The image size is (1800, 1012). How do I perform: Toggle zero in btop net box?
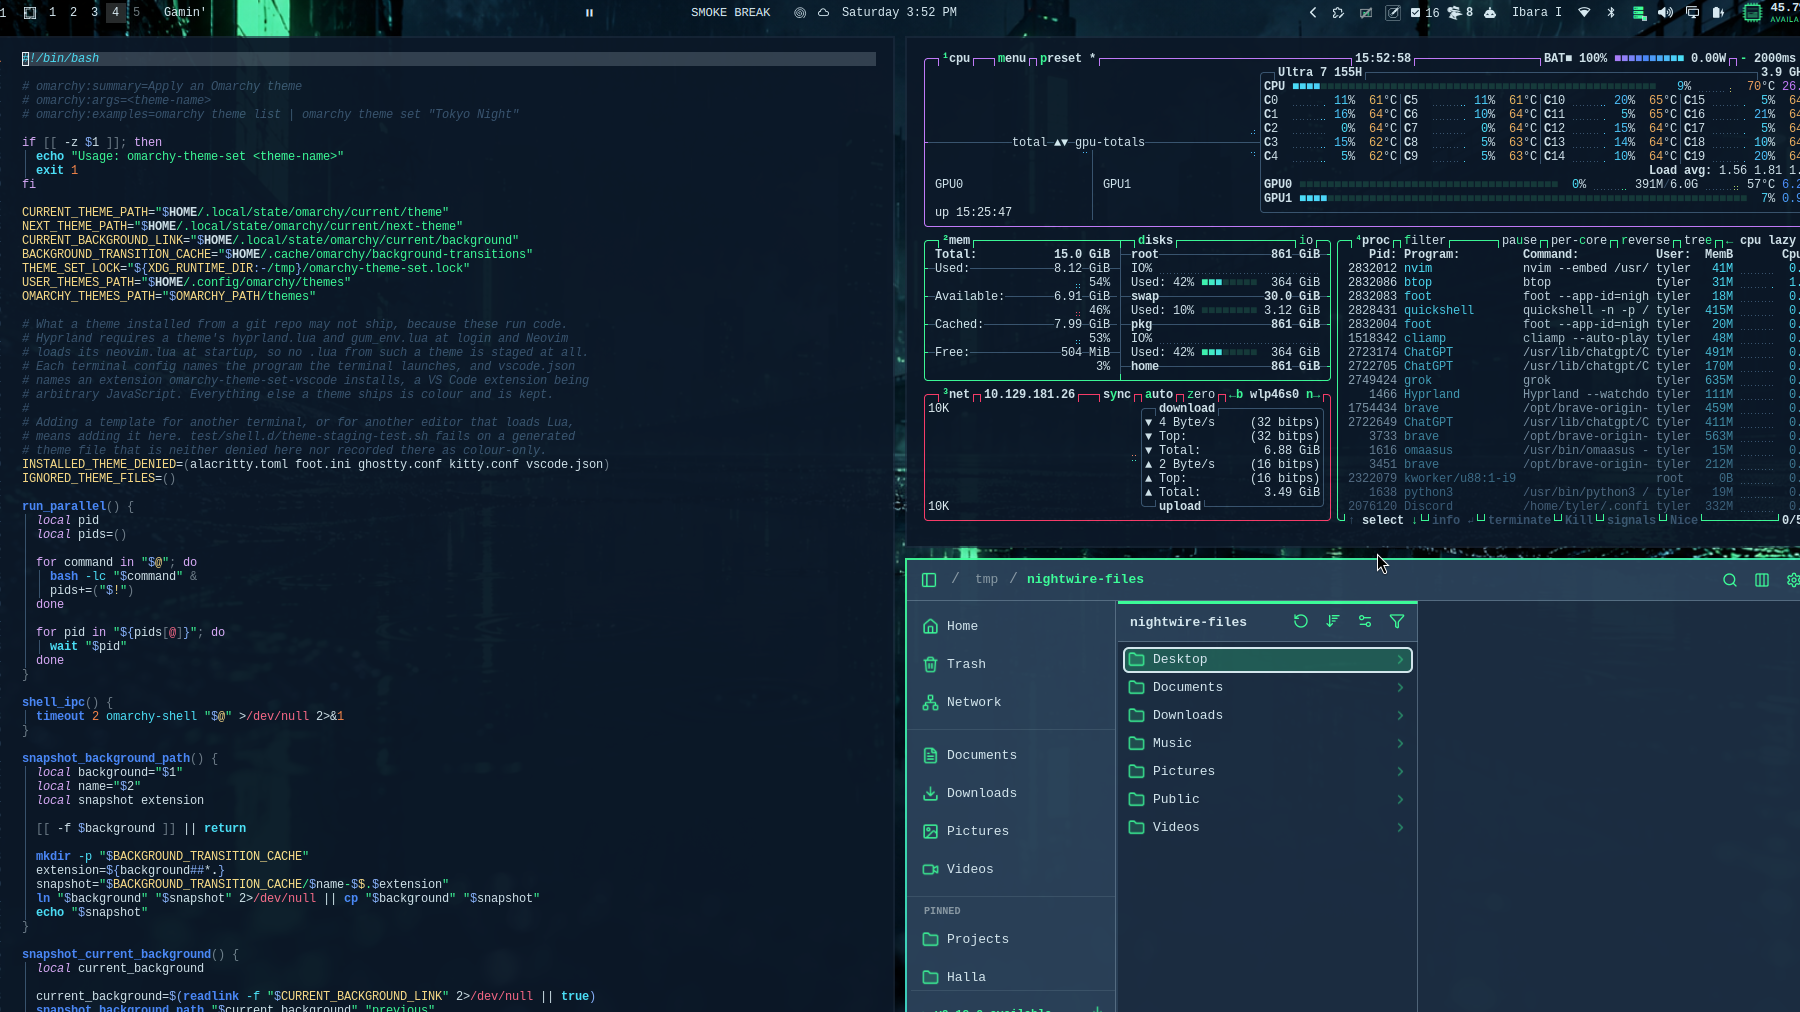1201,394
